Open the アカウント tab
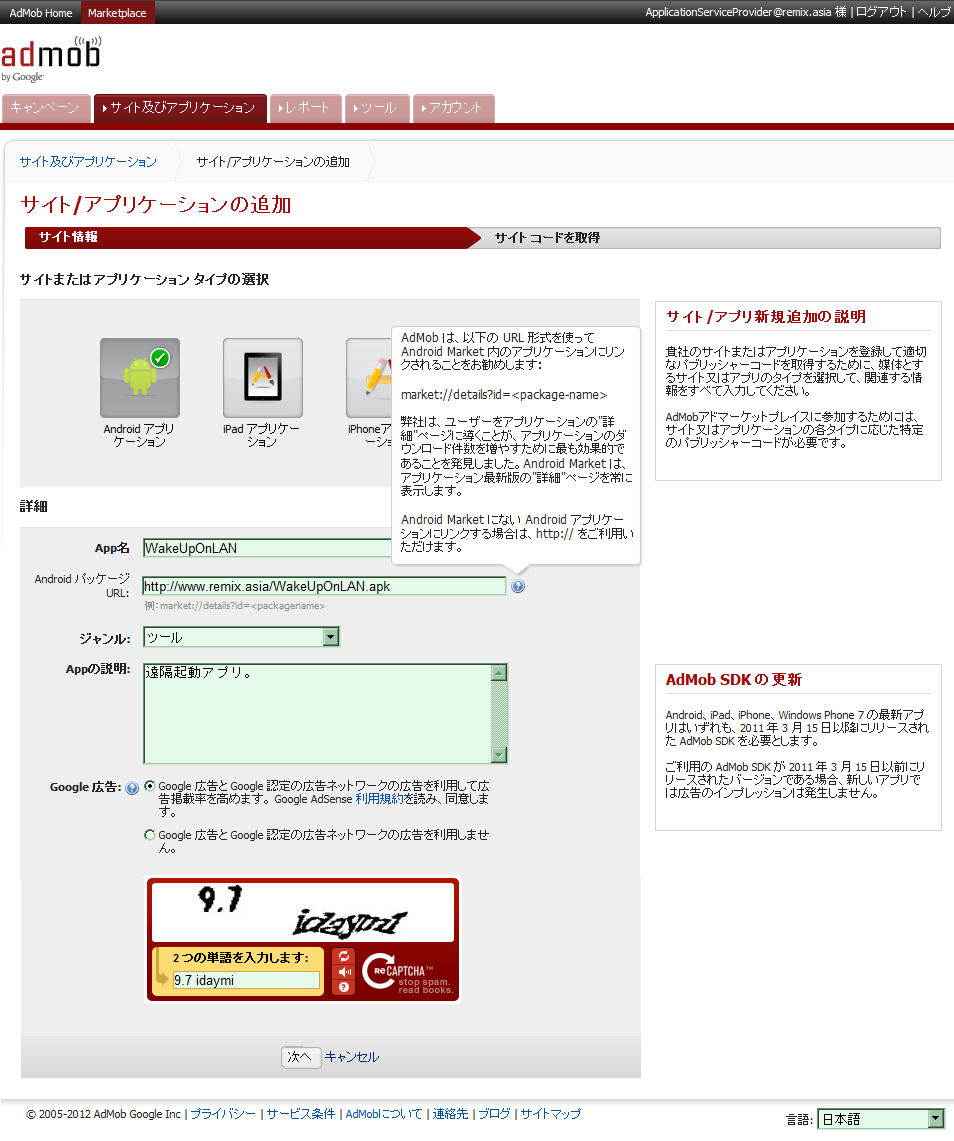 click(x=453, y=108)
